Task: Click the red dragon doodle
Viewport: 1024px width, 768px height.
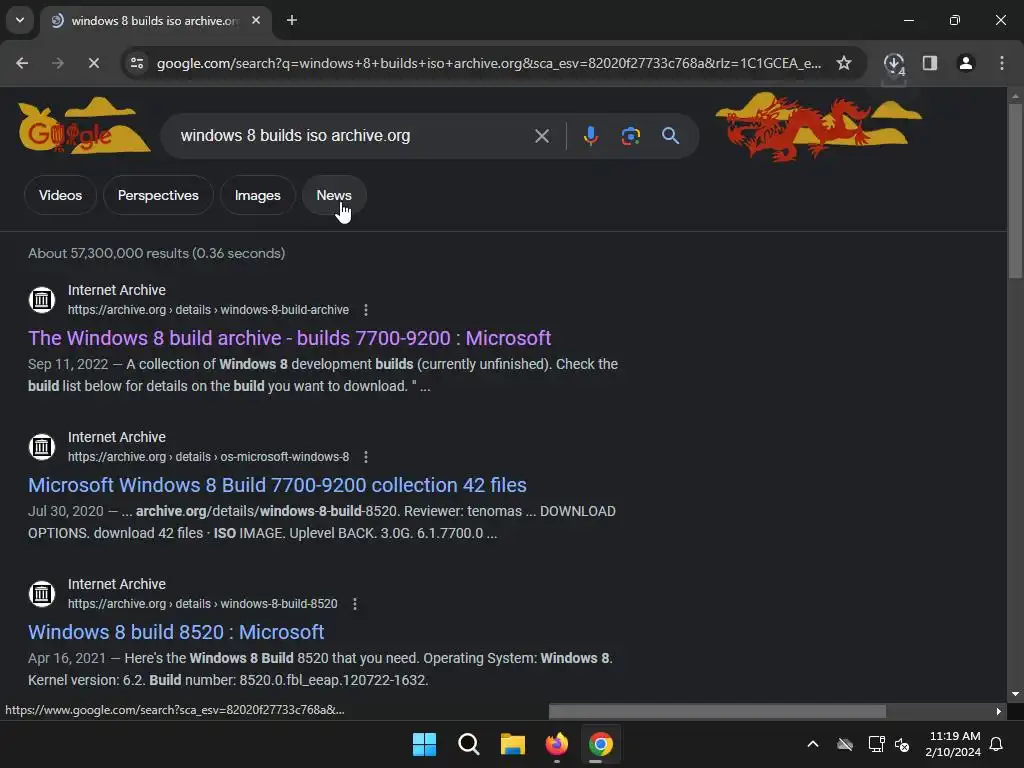Action: pyautogui.click(x=800, y=129)
